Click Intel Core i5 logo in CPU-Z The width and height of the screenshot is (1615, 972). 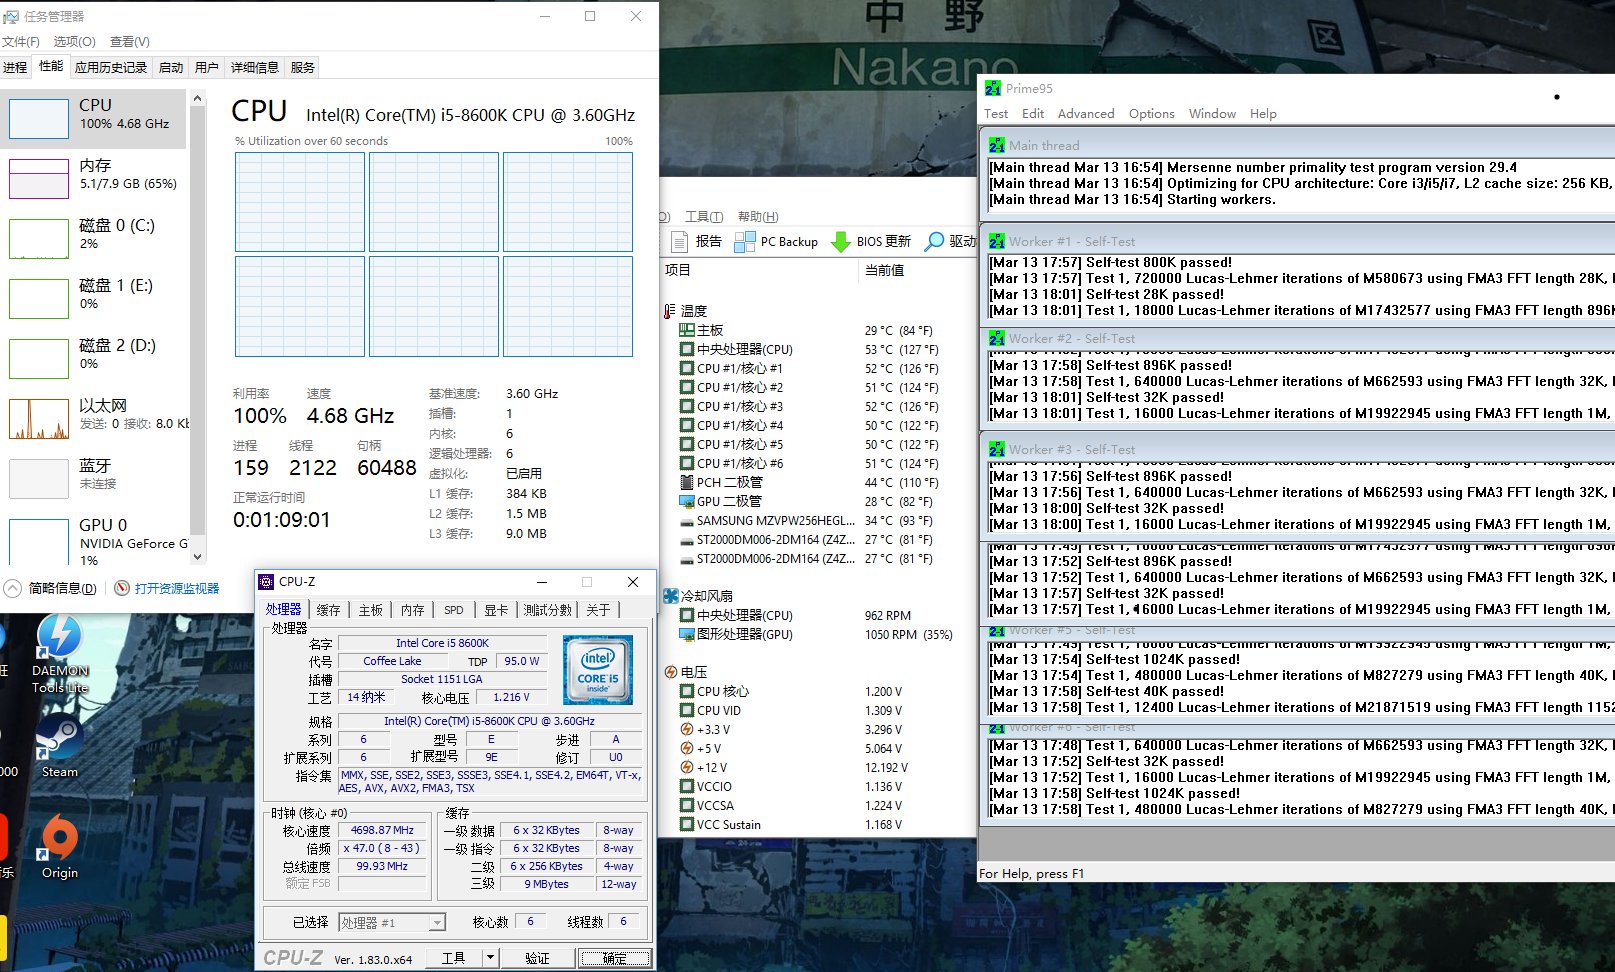598,670
